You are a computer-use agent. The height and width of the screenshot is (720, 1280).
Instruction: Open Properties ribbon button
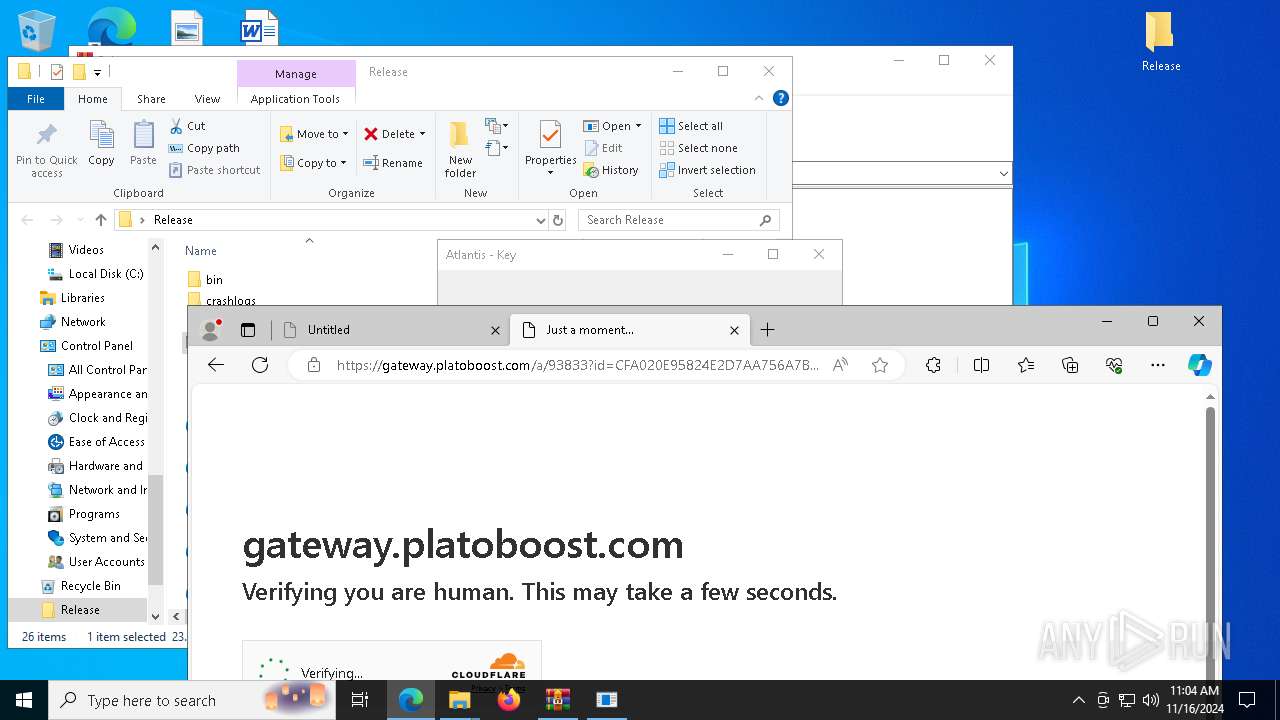(x=551, y=148)
